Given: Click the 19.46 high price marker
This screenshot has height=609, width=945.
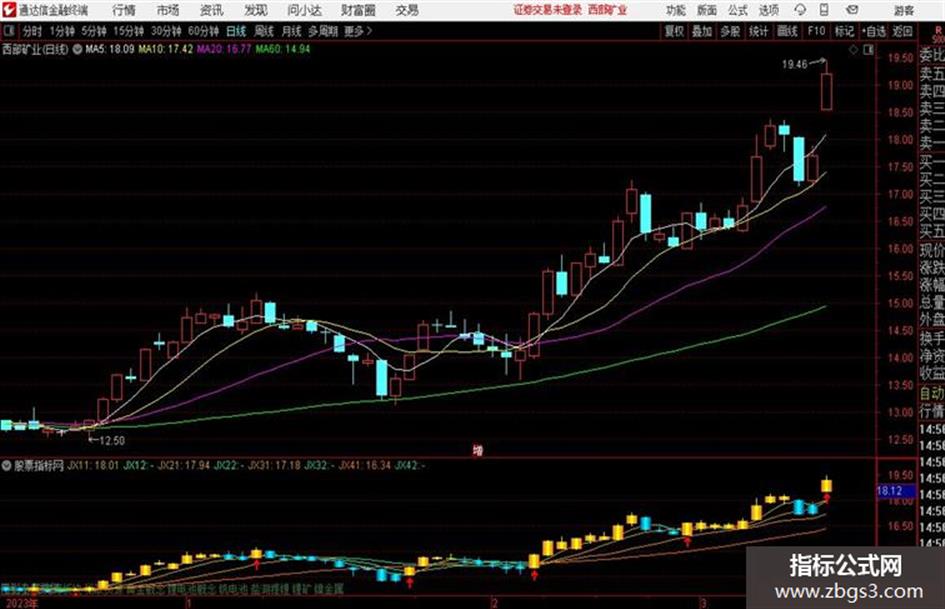Looking at the screenshot, I should pos(794,64).
